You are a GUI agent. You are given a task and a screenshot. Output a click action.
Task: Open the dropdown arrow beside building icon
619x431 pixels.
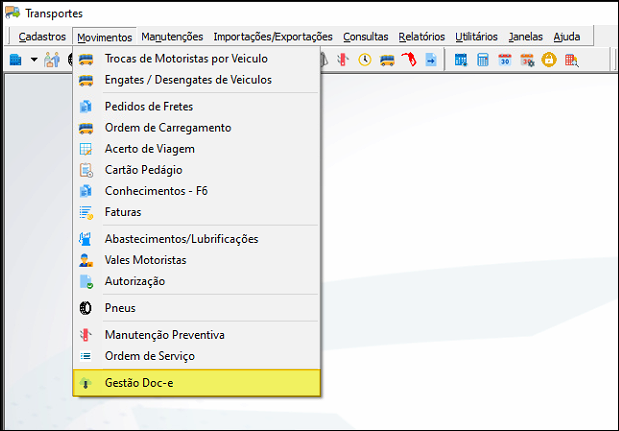click(x=34, y=60)
